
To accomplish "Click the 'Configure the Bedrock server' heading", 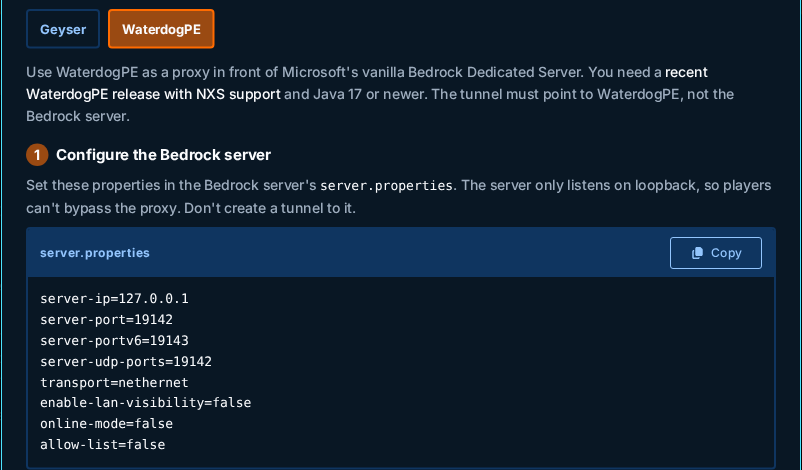I will 163,155.
